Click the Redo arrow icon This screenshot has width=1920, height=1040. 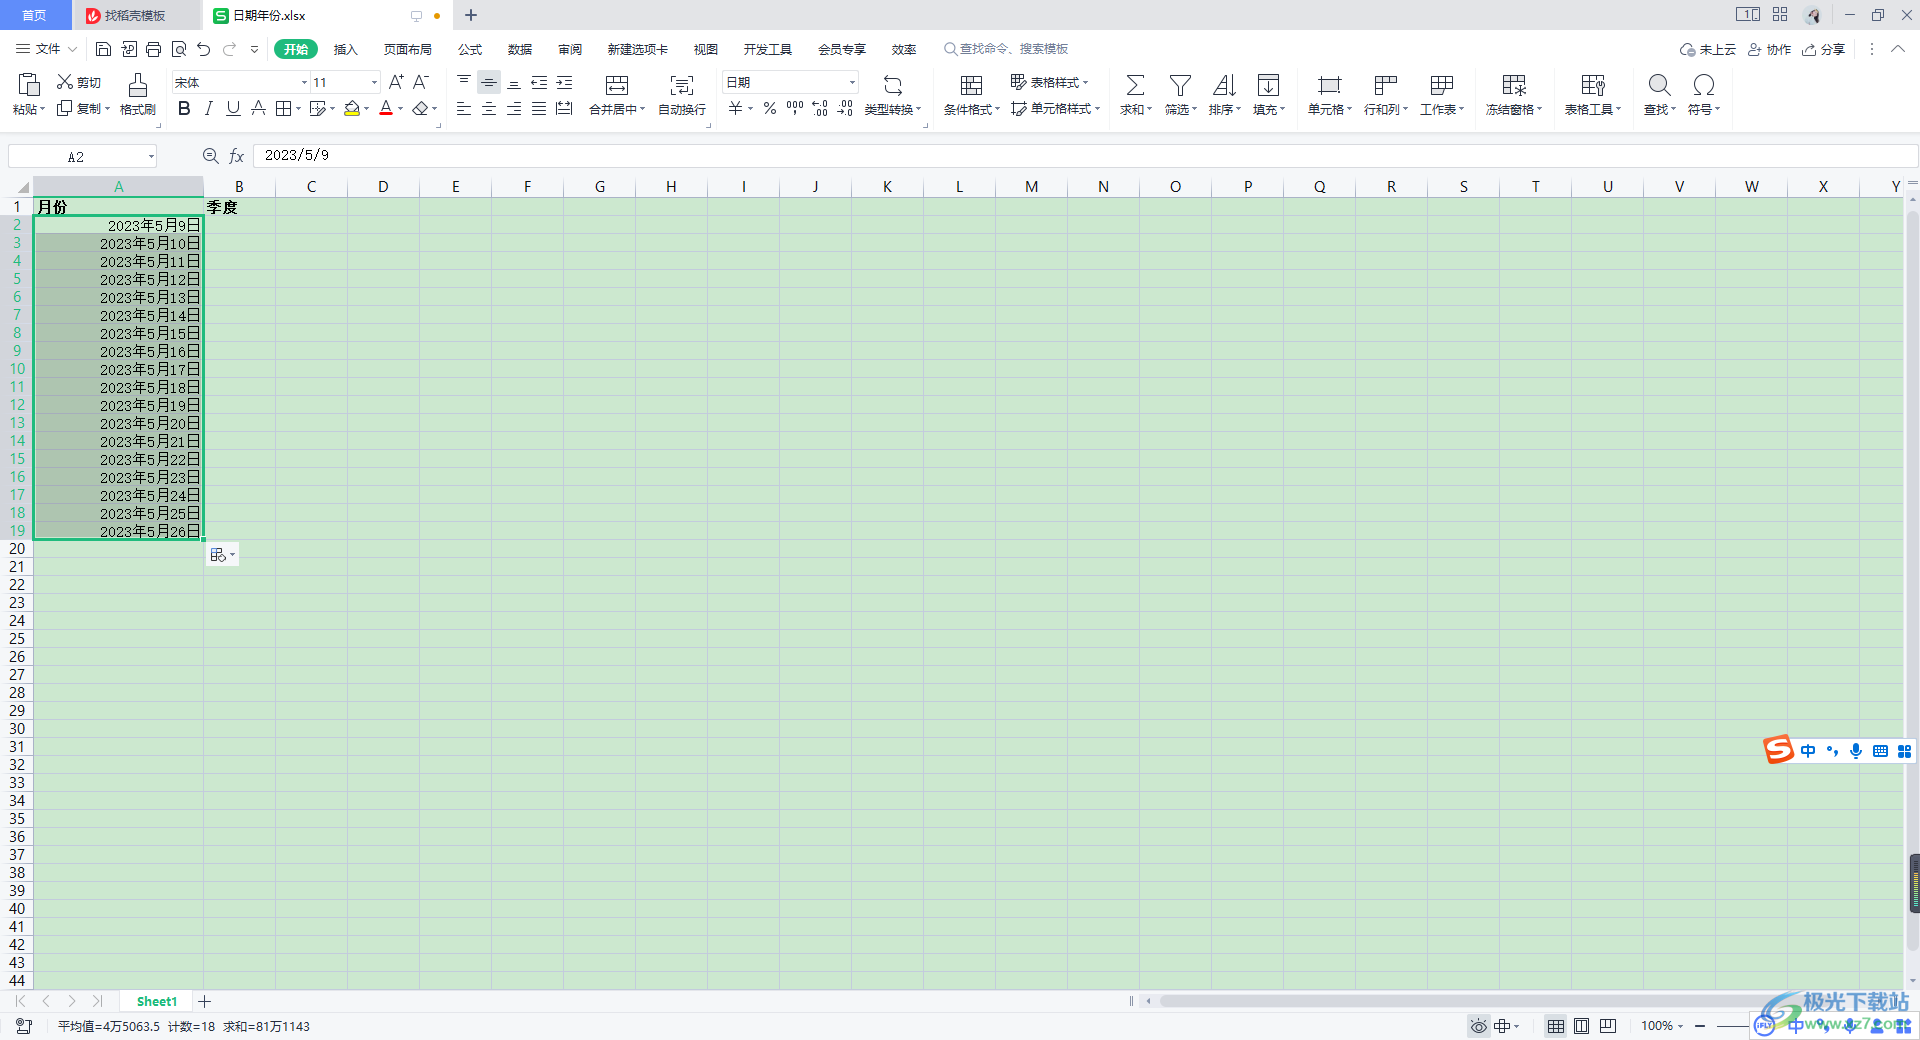click(230, 49)
